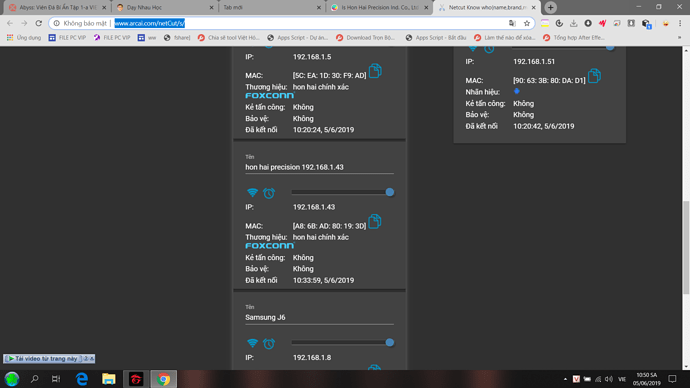Copy MAC address A8:6B:AD:80:19:3D icon
The image size is (690, 388).
point(375,221)
